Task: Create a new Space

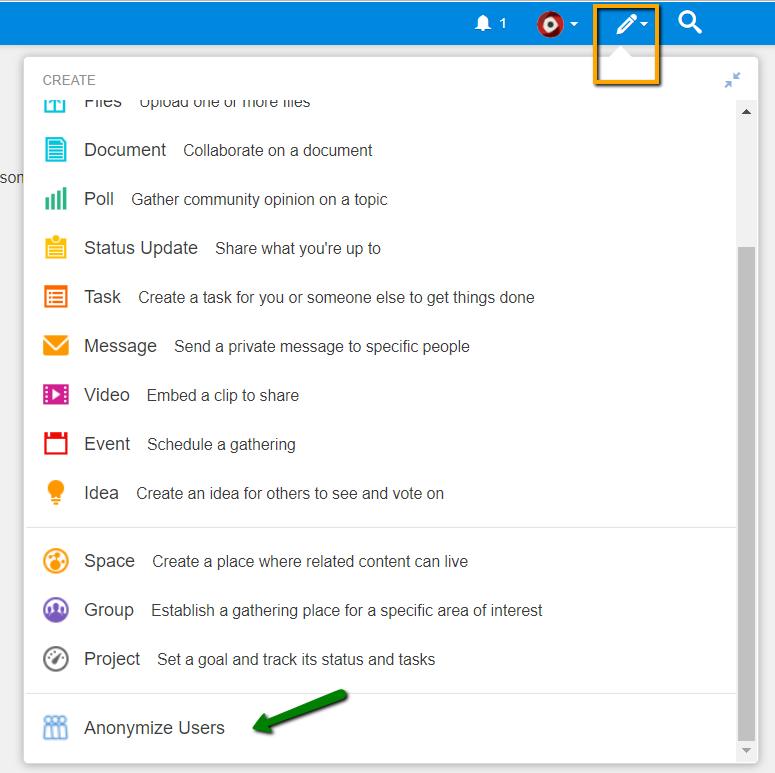Action: tap(109, 561)
